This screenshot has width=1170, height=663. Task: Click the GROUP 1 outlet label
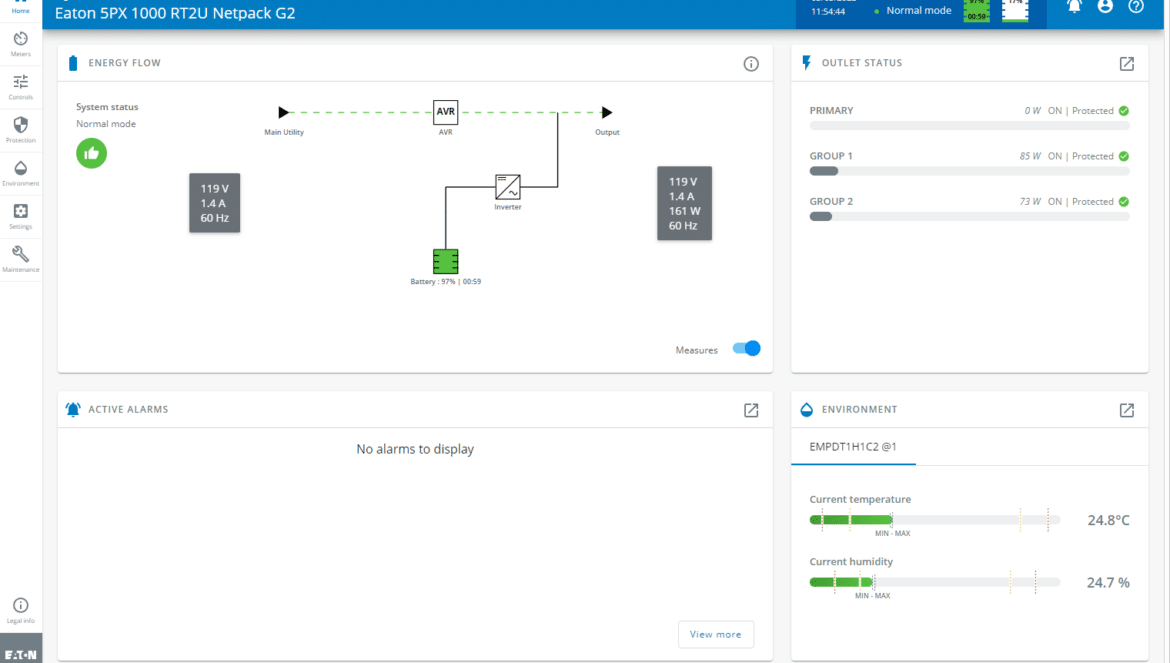(x=830, y=157)
